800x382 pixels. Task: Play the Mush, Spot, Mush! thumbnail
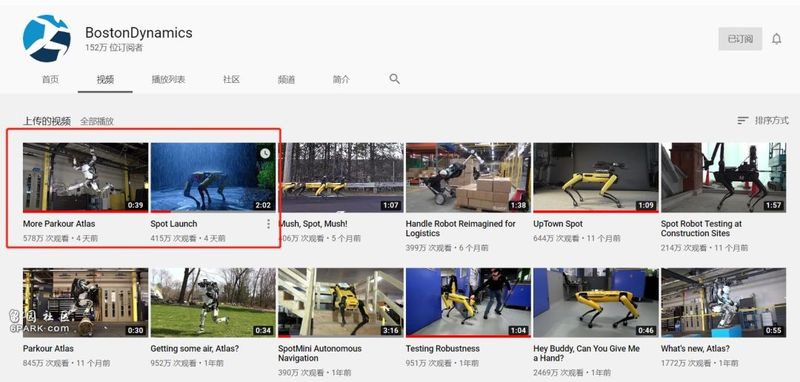coord(341,177)
